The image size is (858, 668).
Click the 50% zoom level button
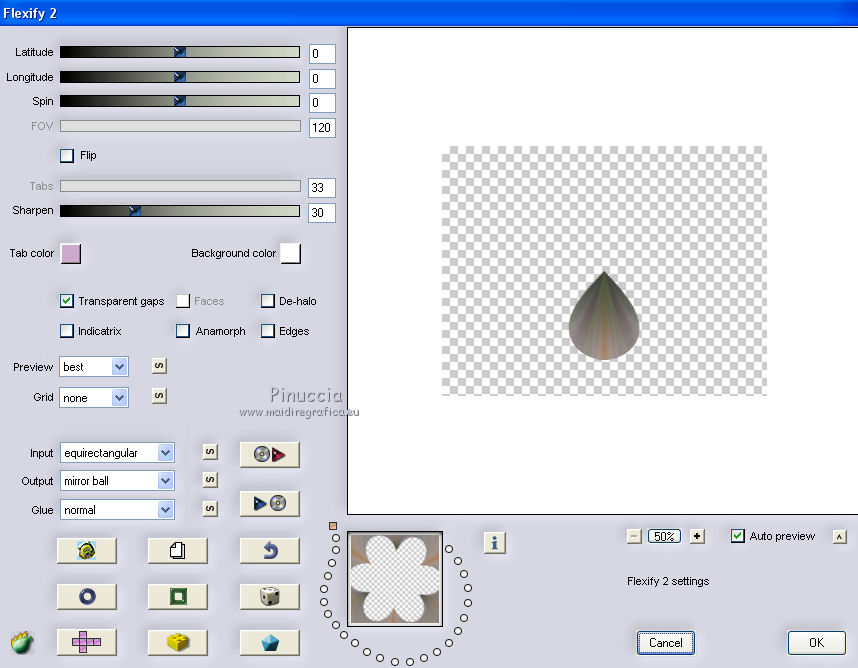click(x=664, y=536)
